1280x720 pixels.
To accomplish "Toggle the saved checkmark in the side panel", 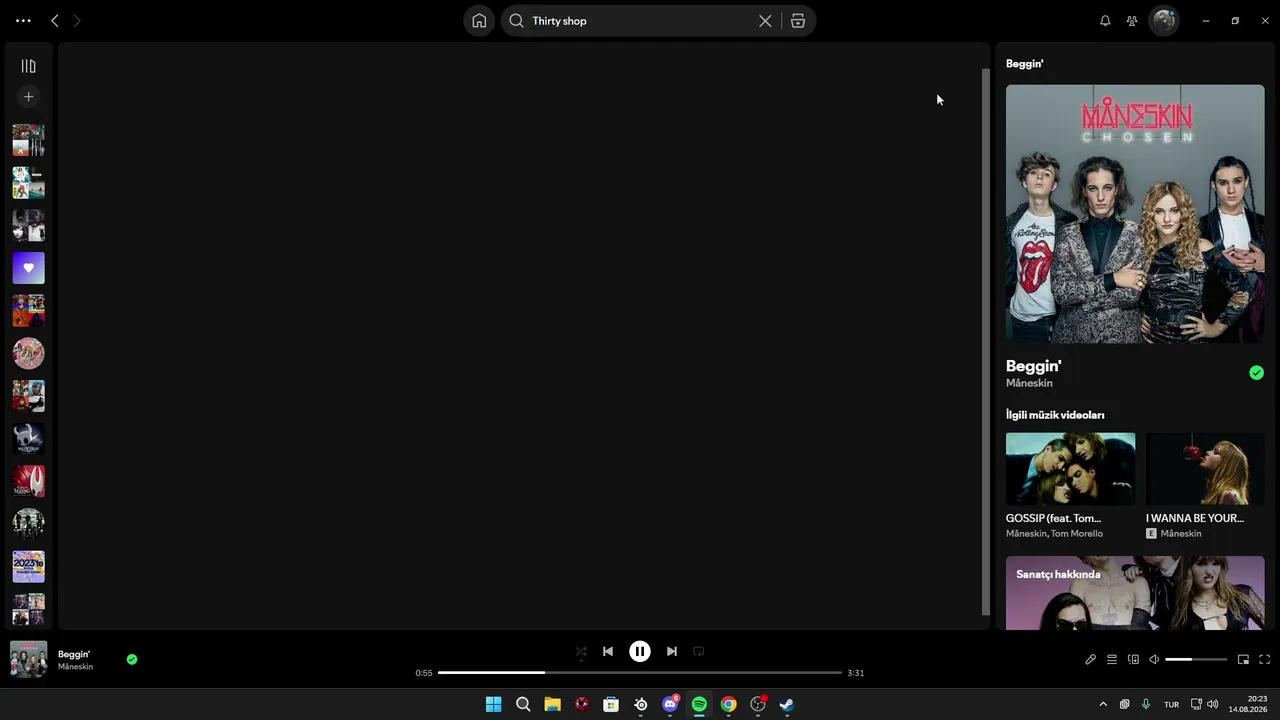I will (x=1256, y=373).
